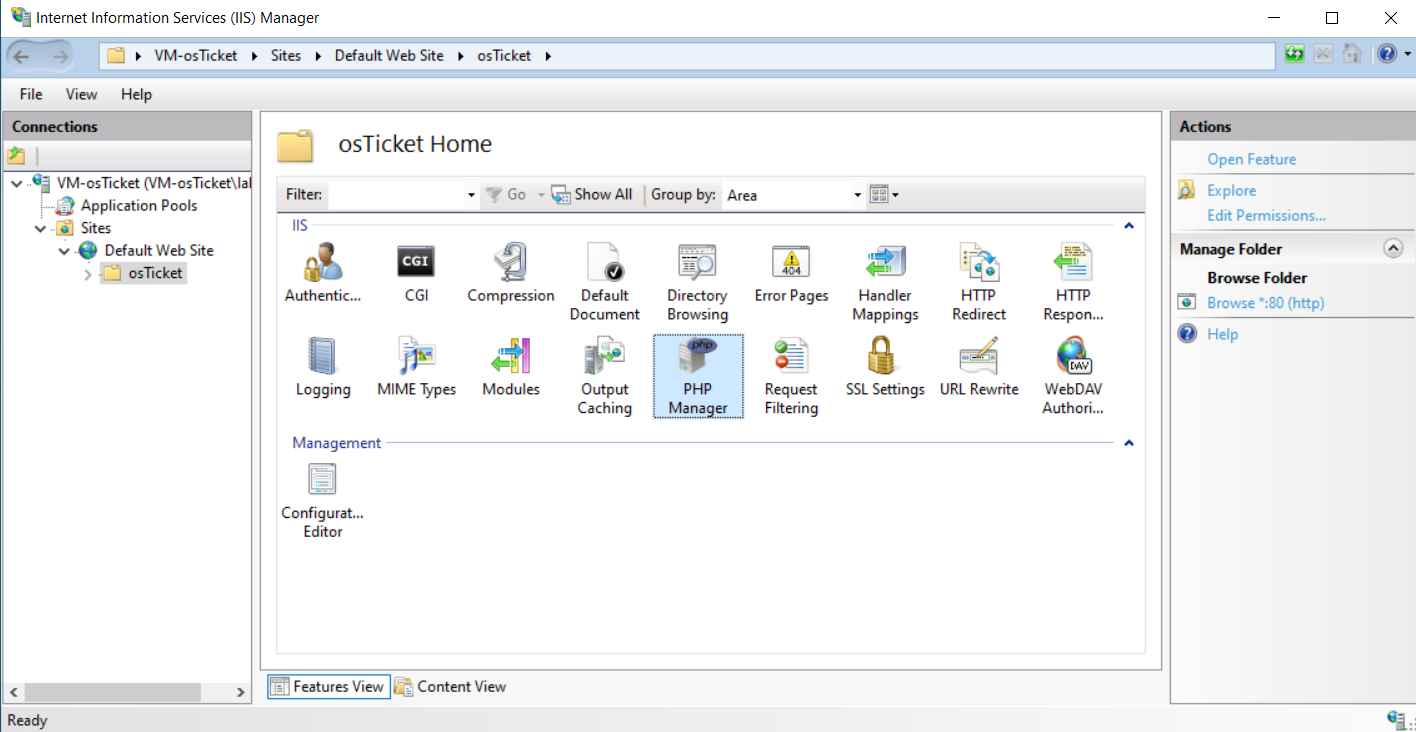1416x732 pixels.
Task: Open the Default Document feature
Action: (x=604, y=282)
